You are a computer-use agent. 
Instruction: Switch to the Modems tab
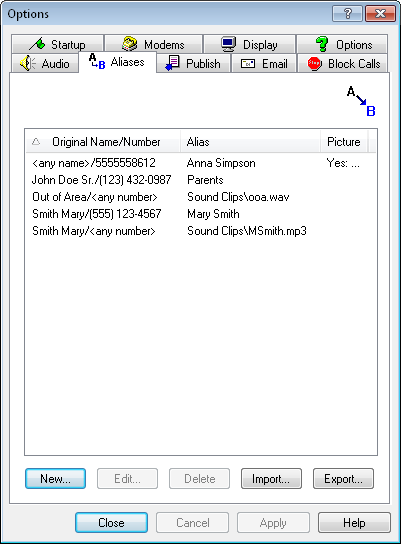tap(153, 44)
